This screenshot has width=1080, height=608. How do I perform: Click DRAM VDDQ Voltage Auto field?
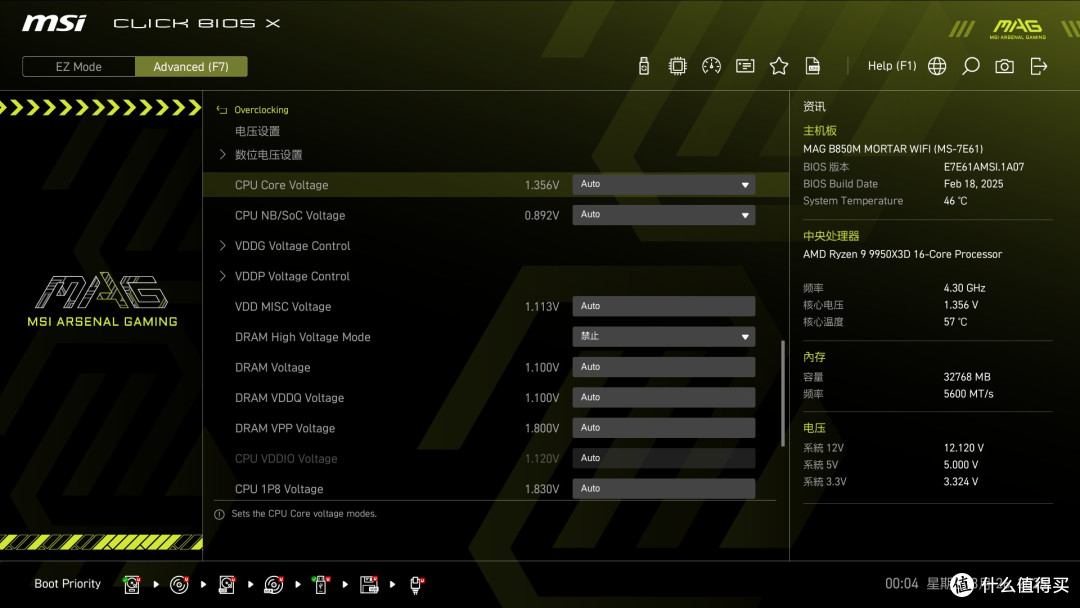pyautogui.click(x=663, y=397)
